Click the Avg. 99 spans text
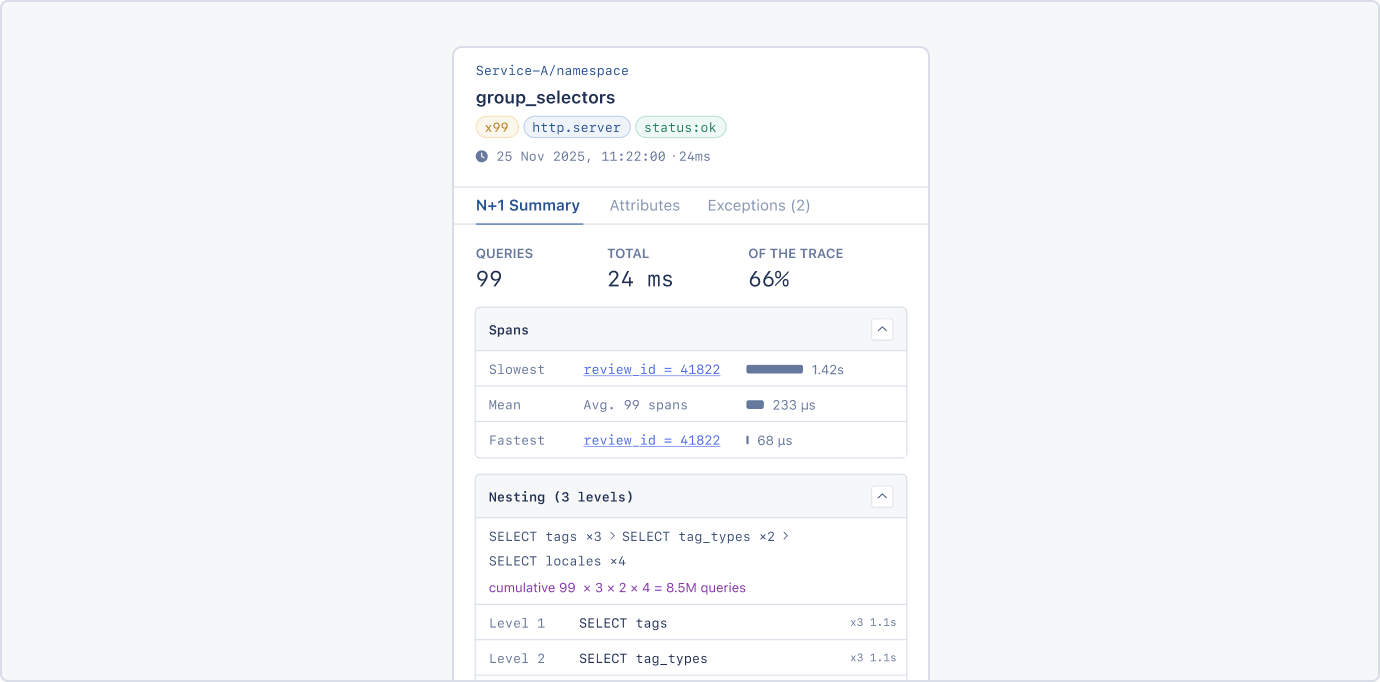Viewport: 1380px width, 682px height. 636,405
